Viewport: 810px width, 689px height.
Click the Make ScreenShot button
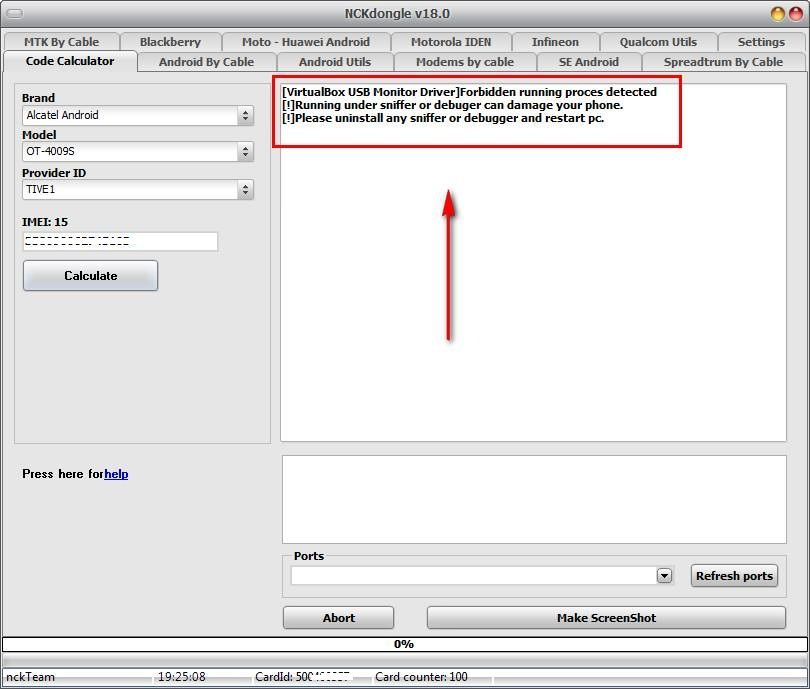click(x=606, y=618)
